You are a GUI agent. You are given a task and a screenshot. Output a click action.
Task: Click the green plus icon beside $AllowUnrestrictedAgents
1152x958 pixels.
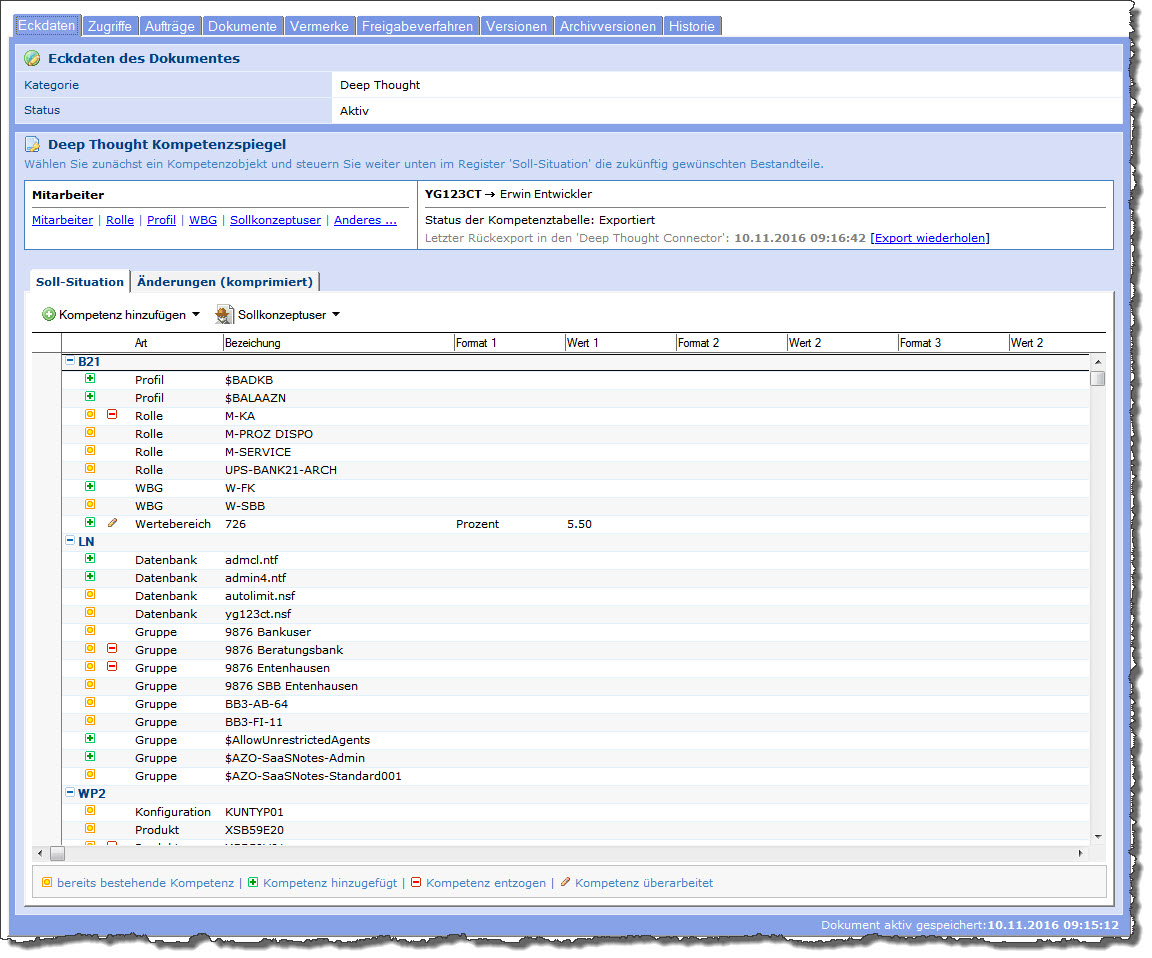pos(90,739)
